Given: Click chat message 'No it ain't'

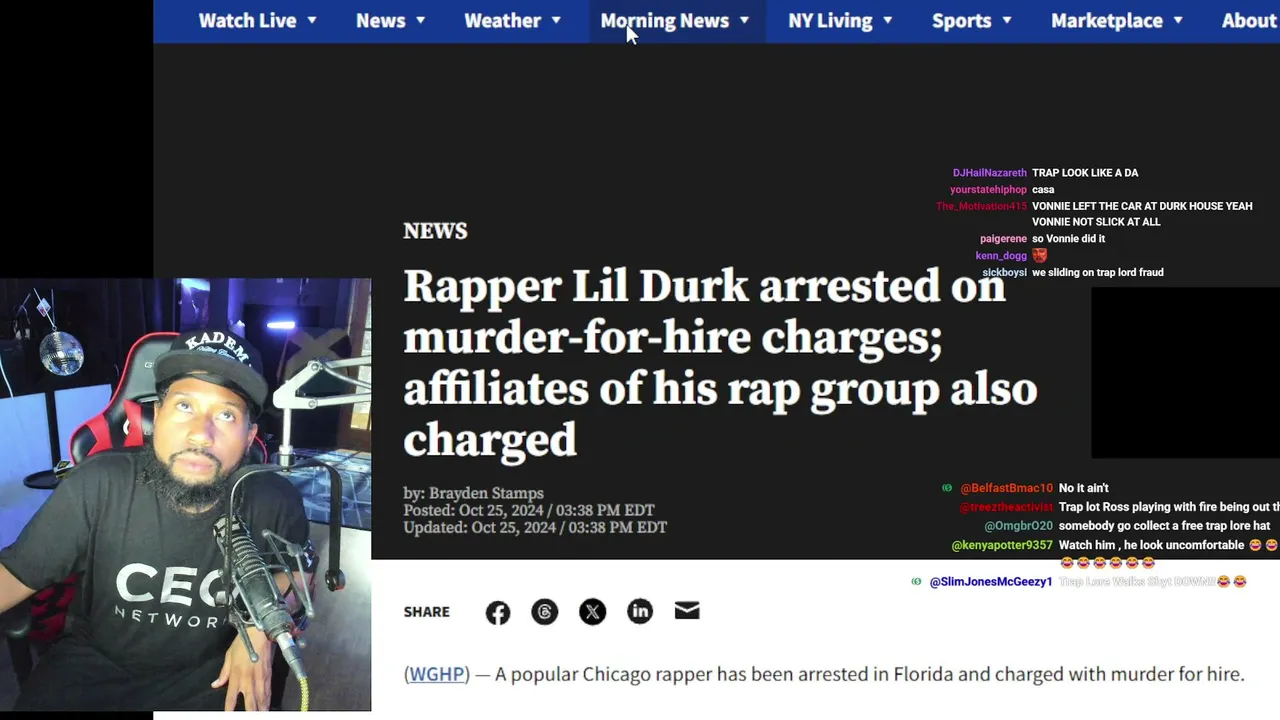Looking at the screenshot, I should [x=1084, y=488].
